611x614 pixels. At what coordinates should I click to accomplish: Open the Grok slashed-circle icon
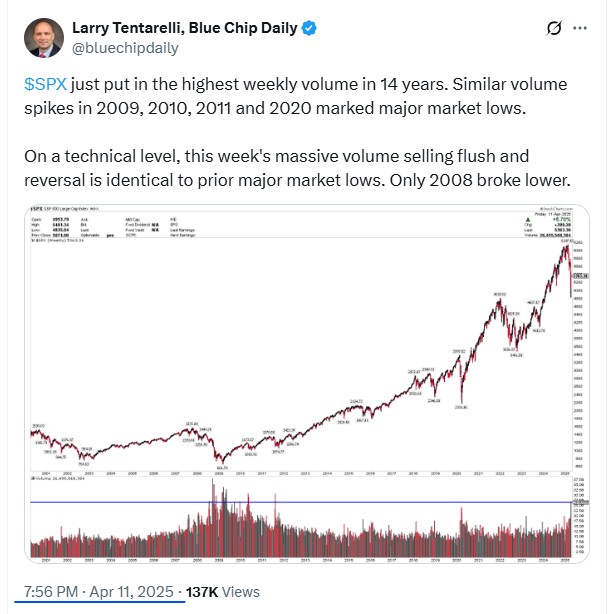(x=554, y=28)
